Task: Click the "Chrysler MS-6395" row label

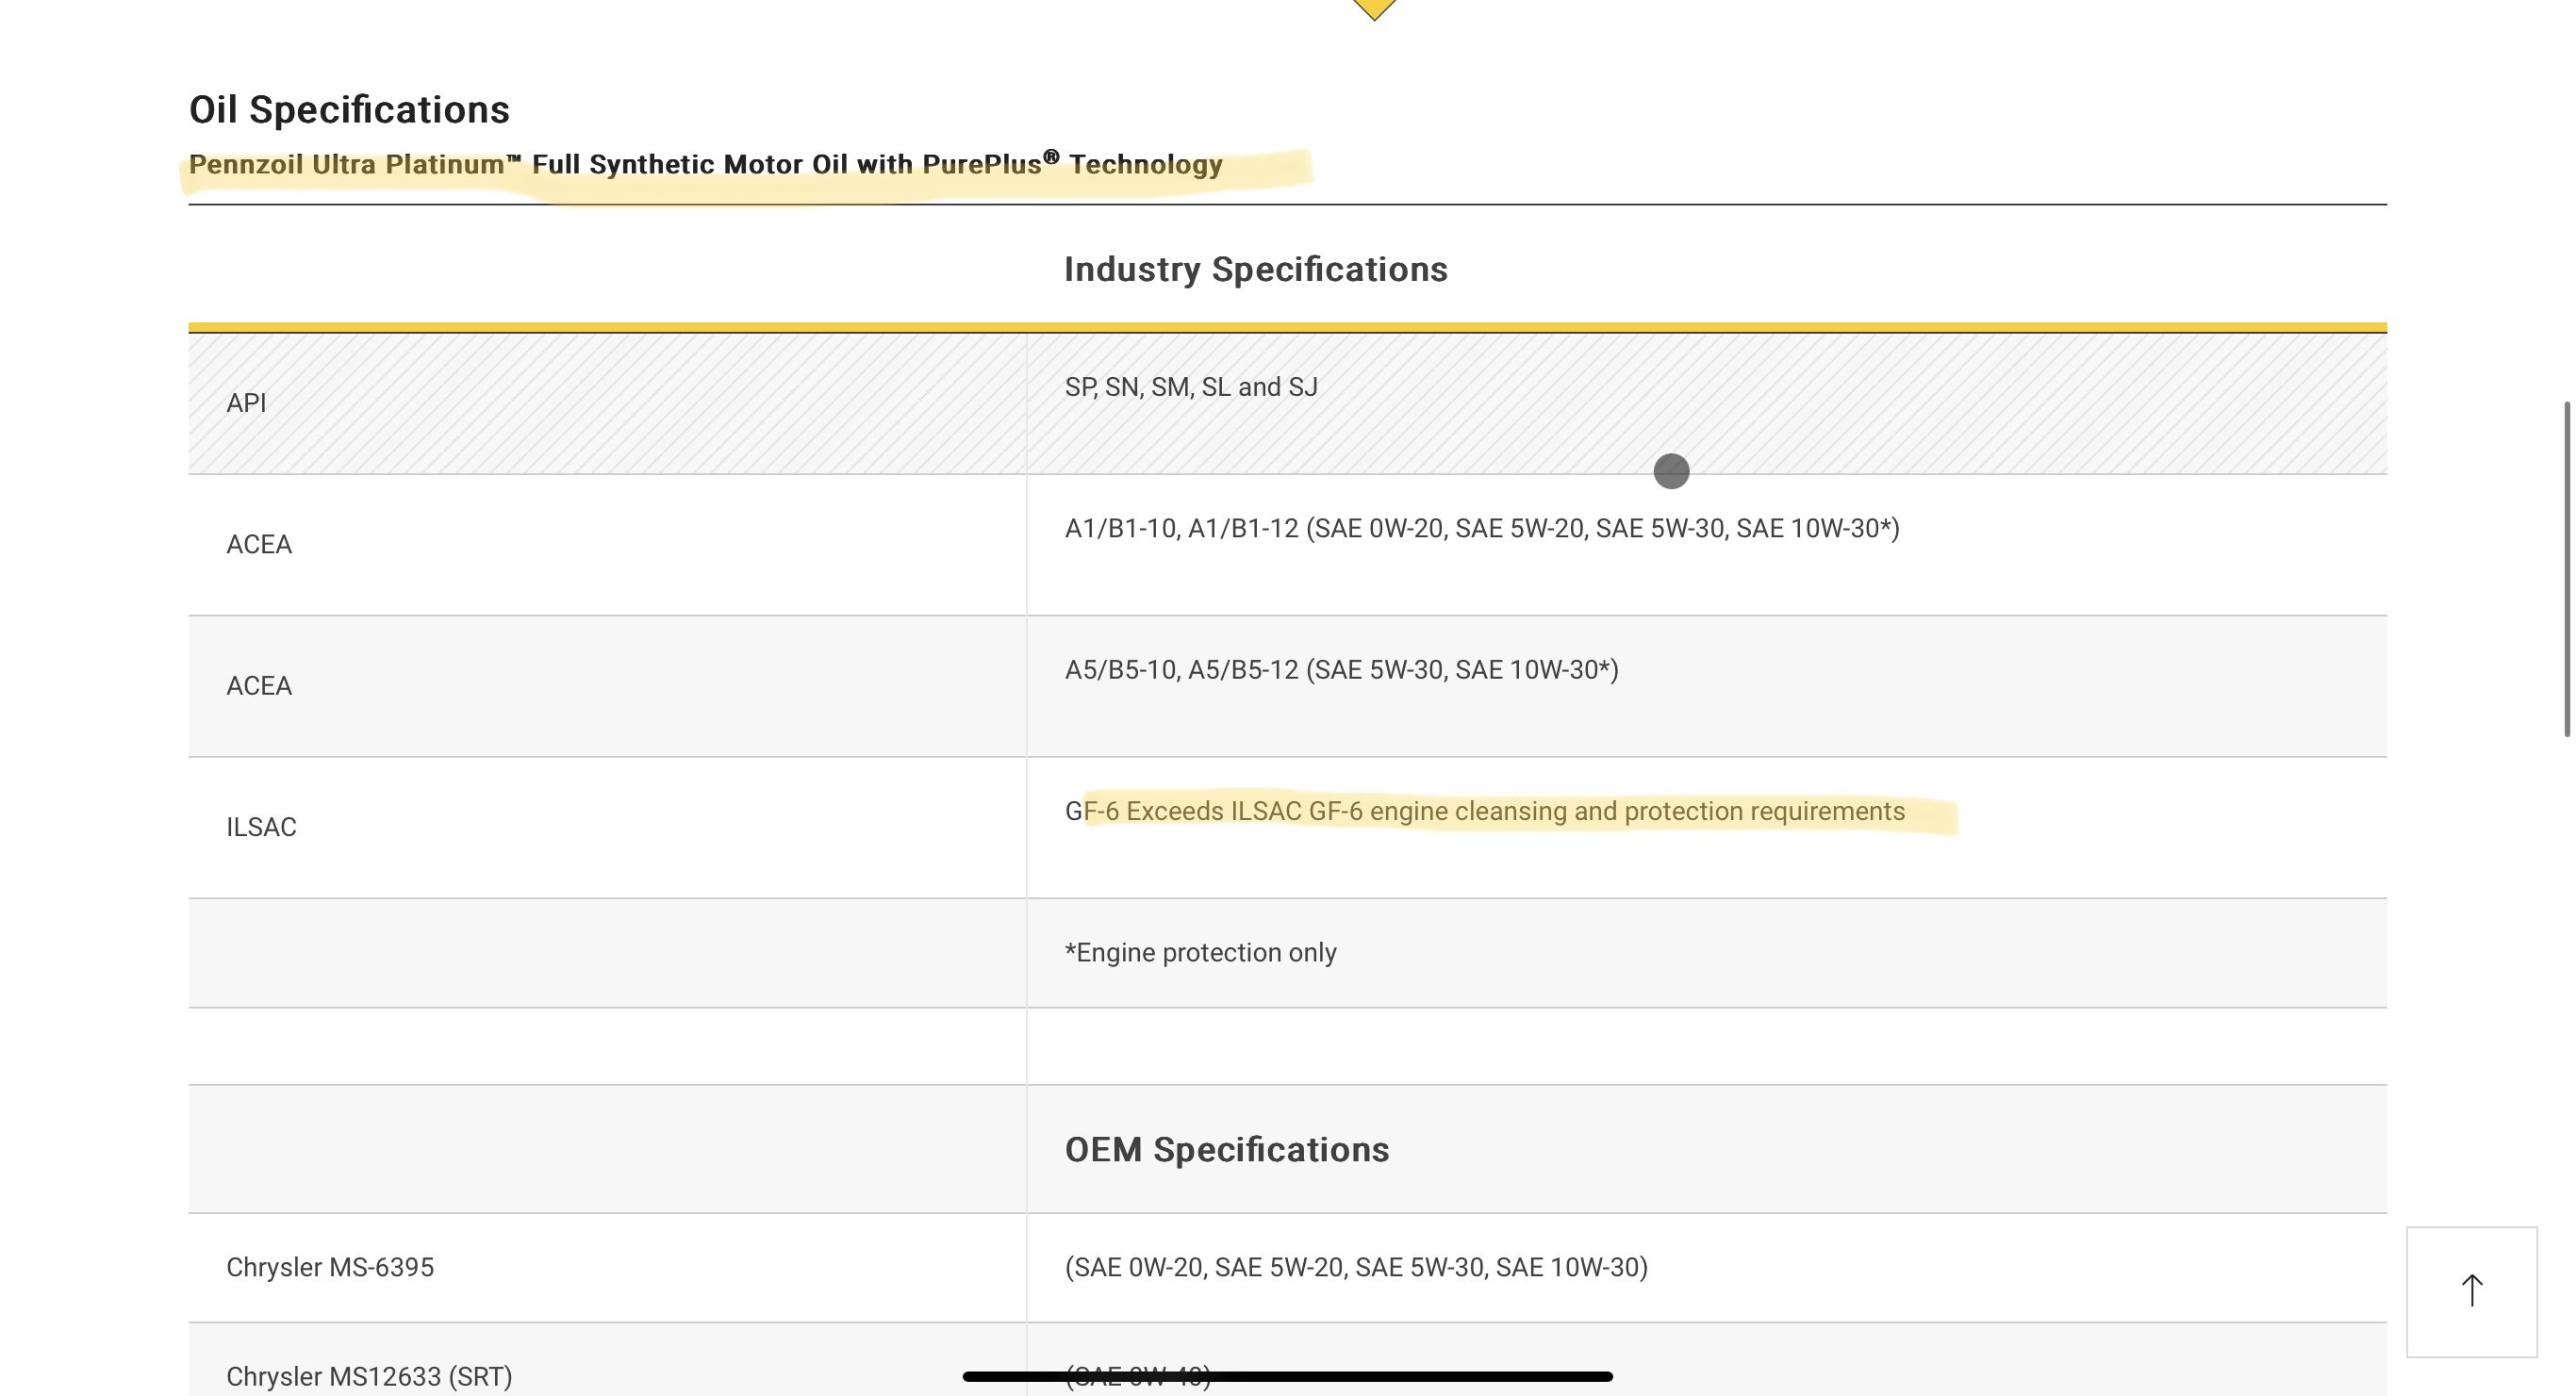Action: 330,1267
